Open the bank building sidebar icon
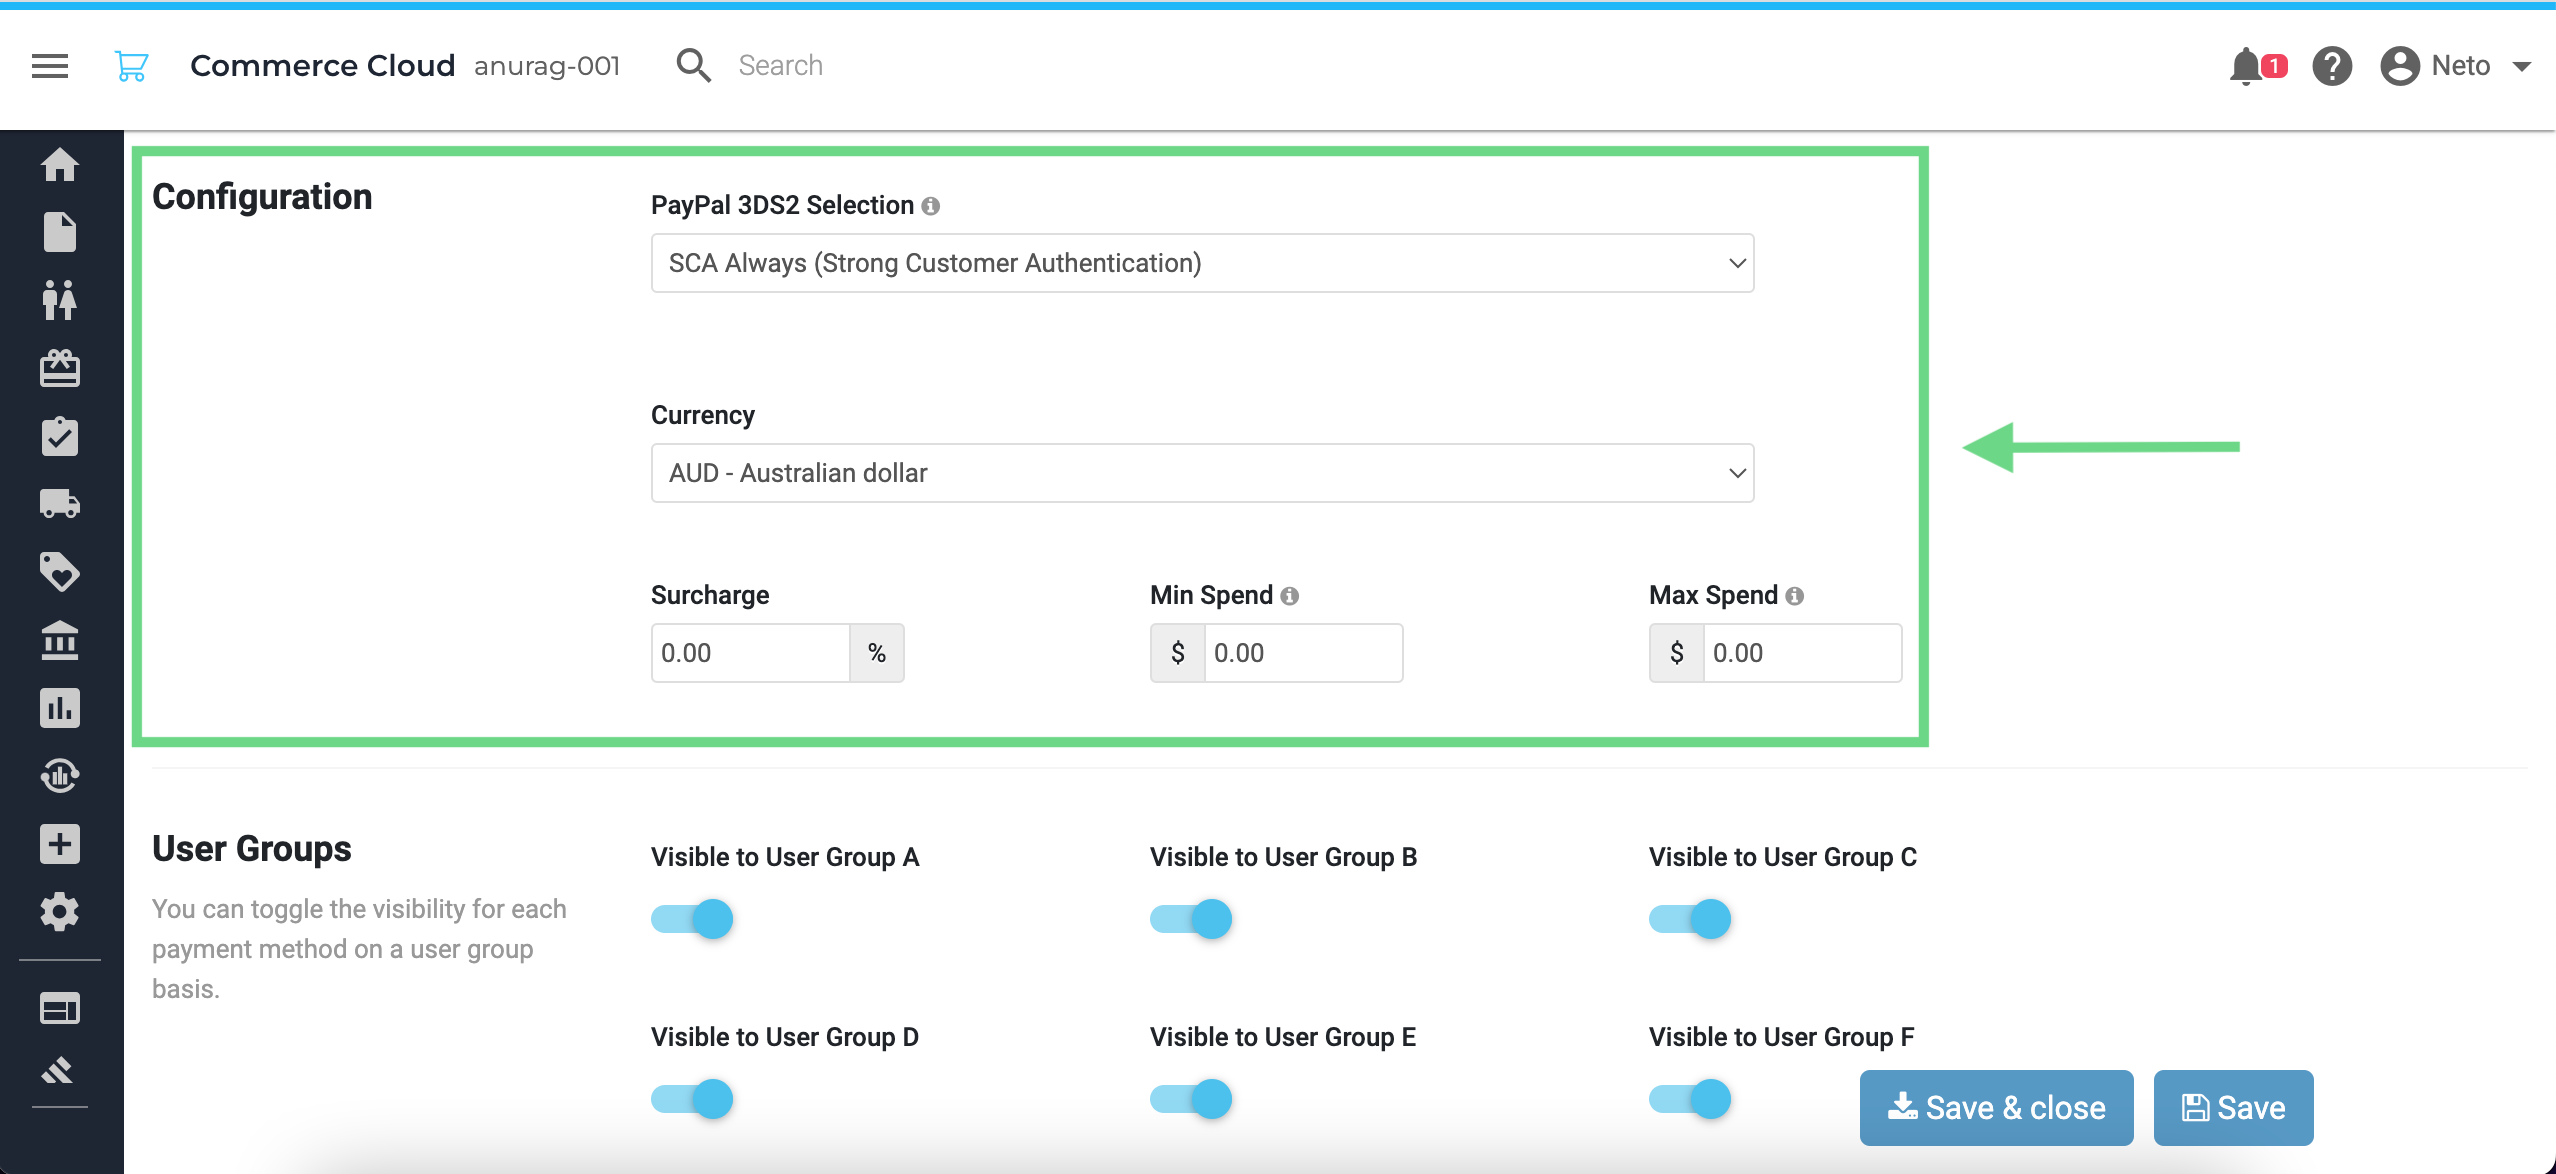The image size is (2556, 1174). 60,640
